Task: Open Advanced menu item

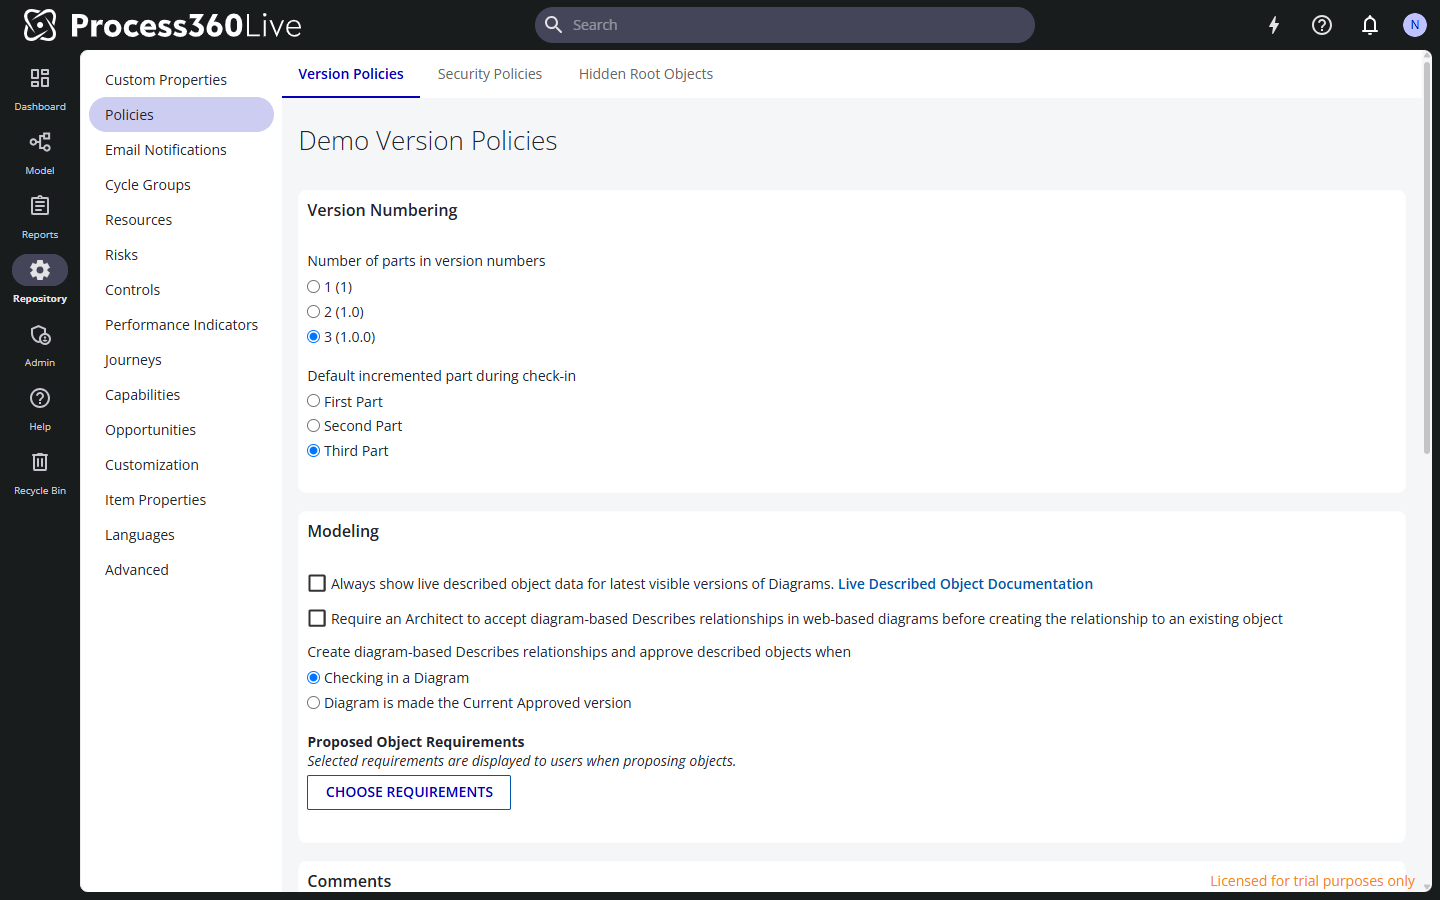Action: tap(181, 570)
